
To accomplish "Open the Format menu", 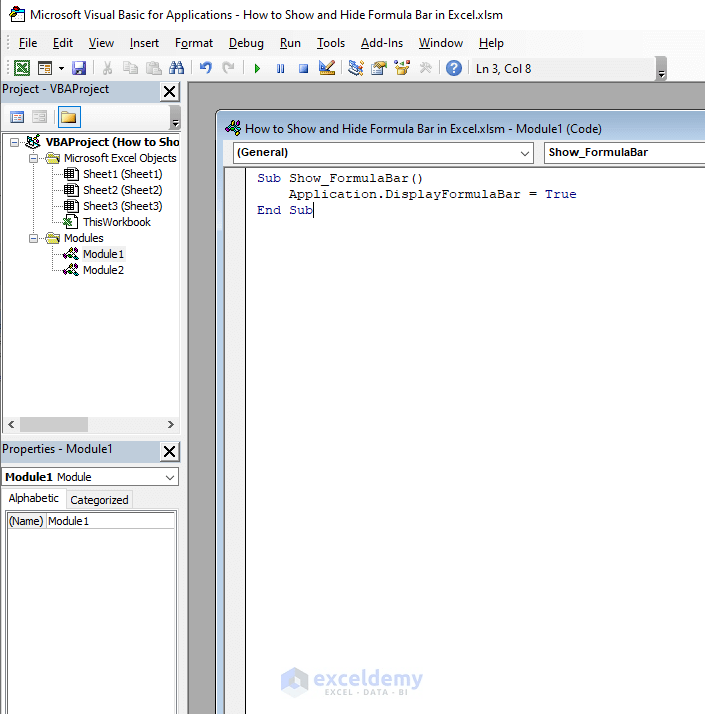I will tap(194, 43).
